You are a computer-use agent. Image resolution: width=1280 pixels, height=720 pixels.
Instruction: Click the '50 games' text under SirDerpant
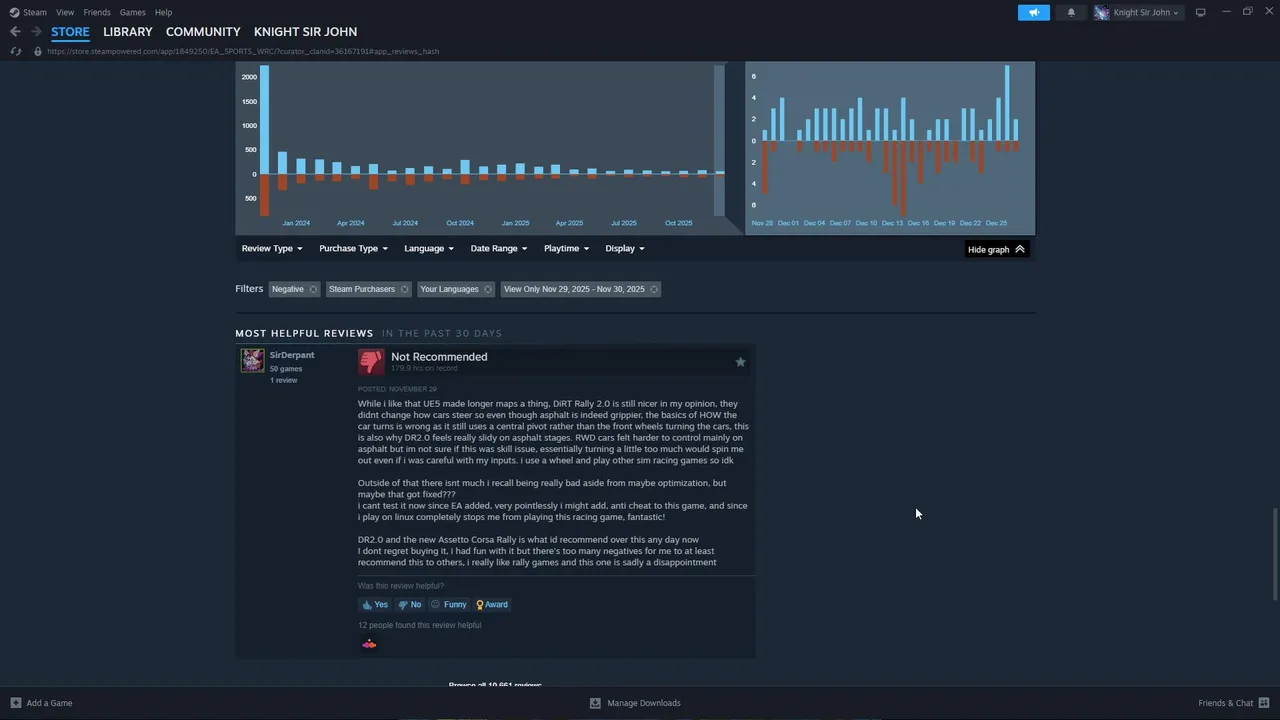pos(286,369)
